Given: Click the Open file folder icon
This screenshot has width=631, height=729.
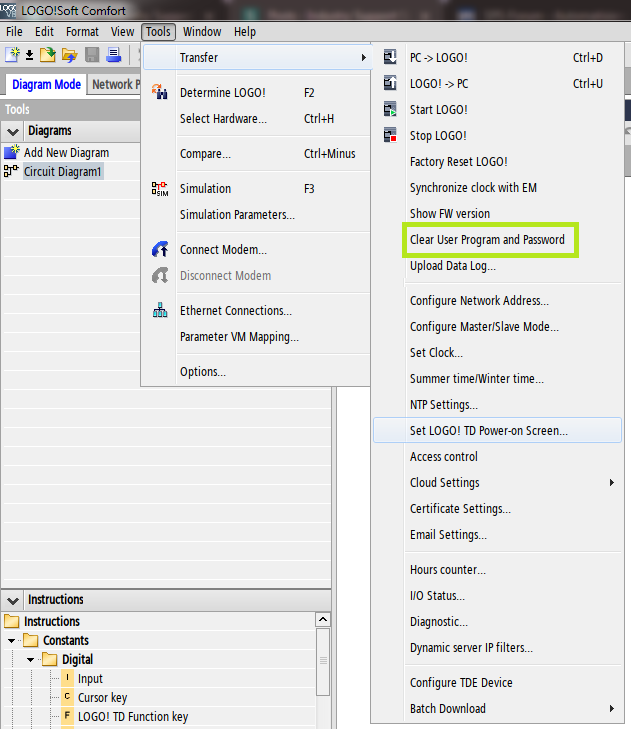Looking at the screenshot, I should [x=47, y=55].
